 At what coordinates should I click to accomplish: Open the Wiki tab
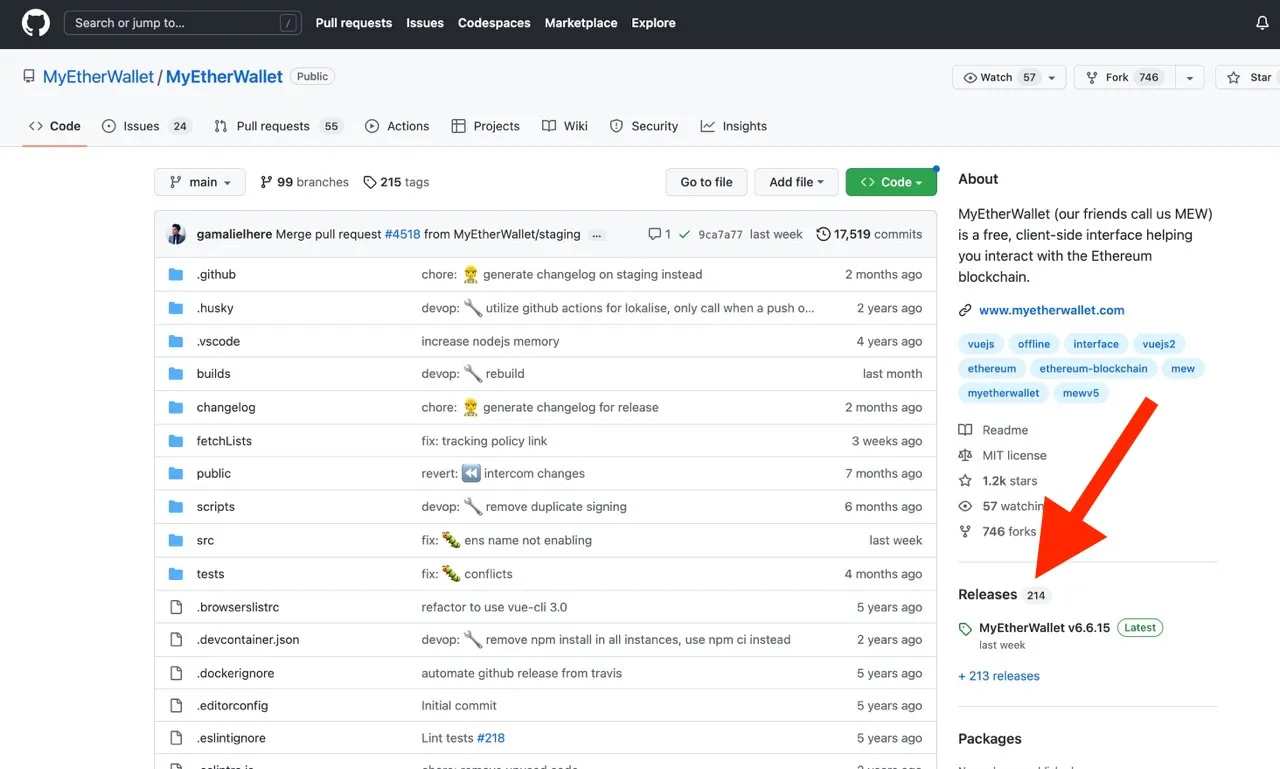click(x=565, y=126)
